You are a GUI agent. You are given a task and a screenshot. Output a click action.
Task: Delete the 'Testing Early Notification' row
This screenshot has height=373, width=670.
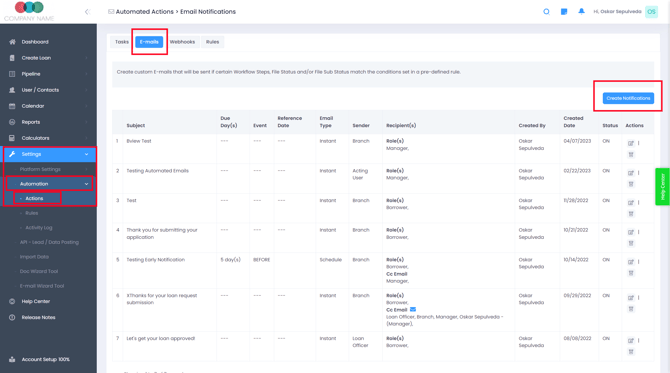(631, 273)
